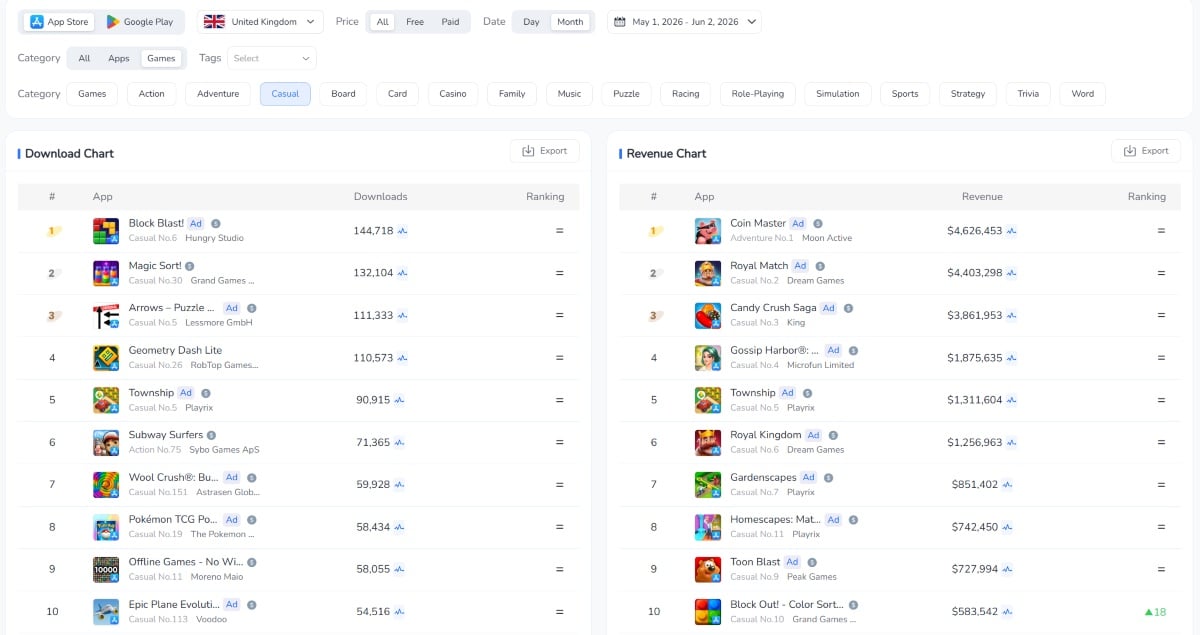The width and height of the screenshot is (1200, 635).
Task: Click $4,626,453 revenue value
Action: pyautogui.click(x=974, y=231)
